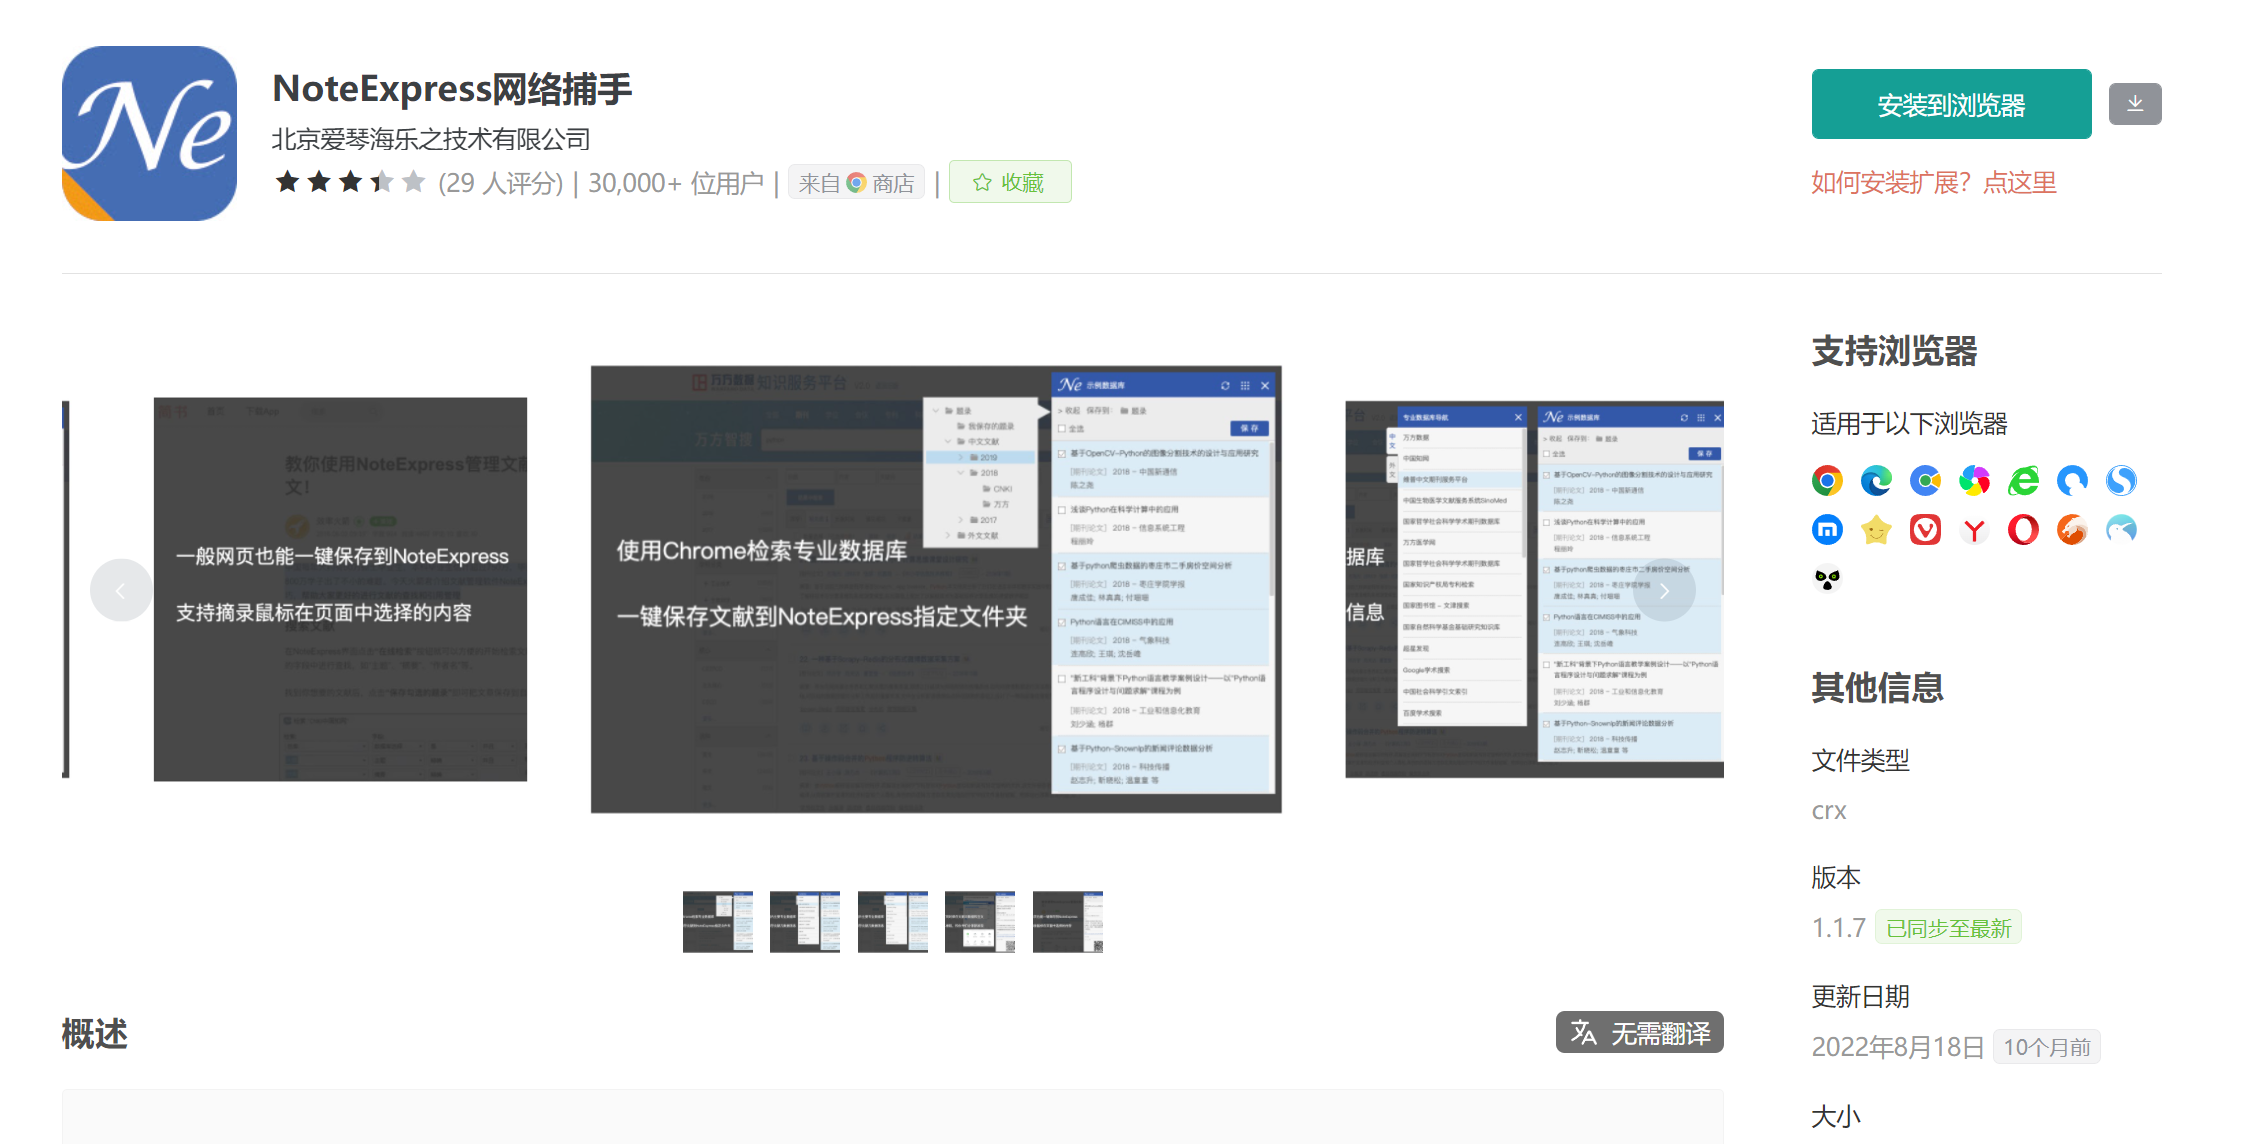Click the crx file type value
The image size is (2257, 1144).
[1829, 811]
